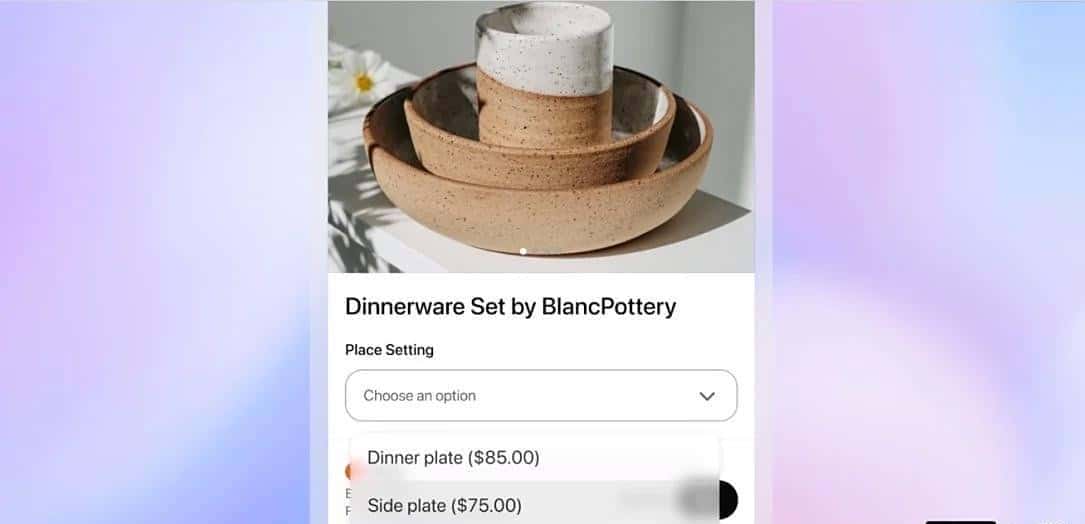
Task: Click the black round button behind the dropdown list
Action: pos(728,500)
